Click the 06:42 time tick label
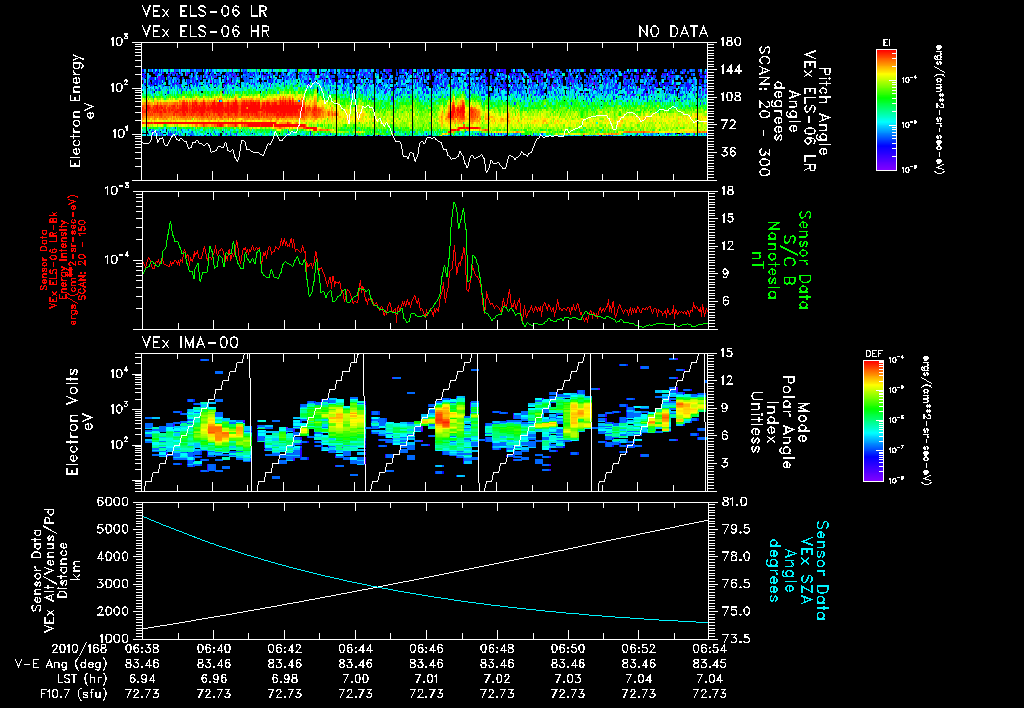Screen dimensions: 1024x708 285,650
